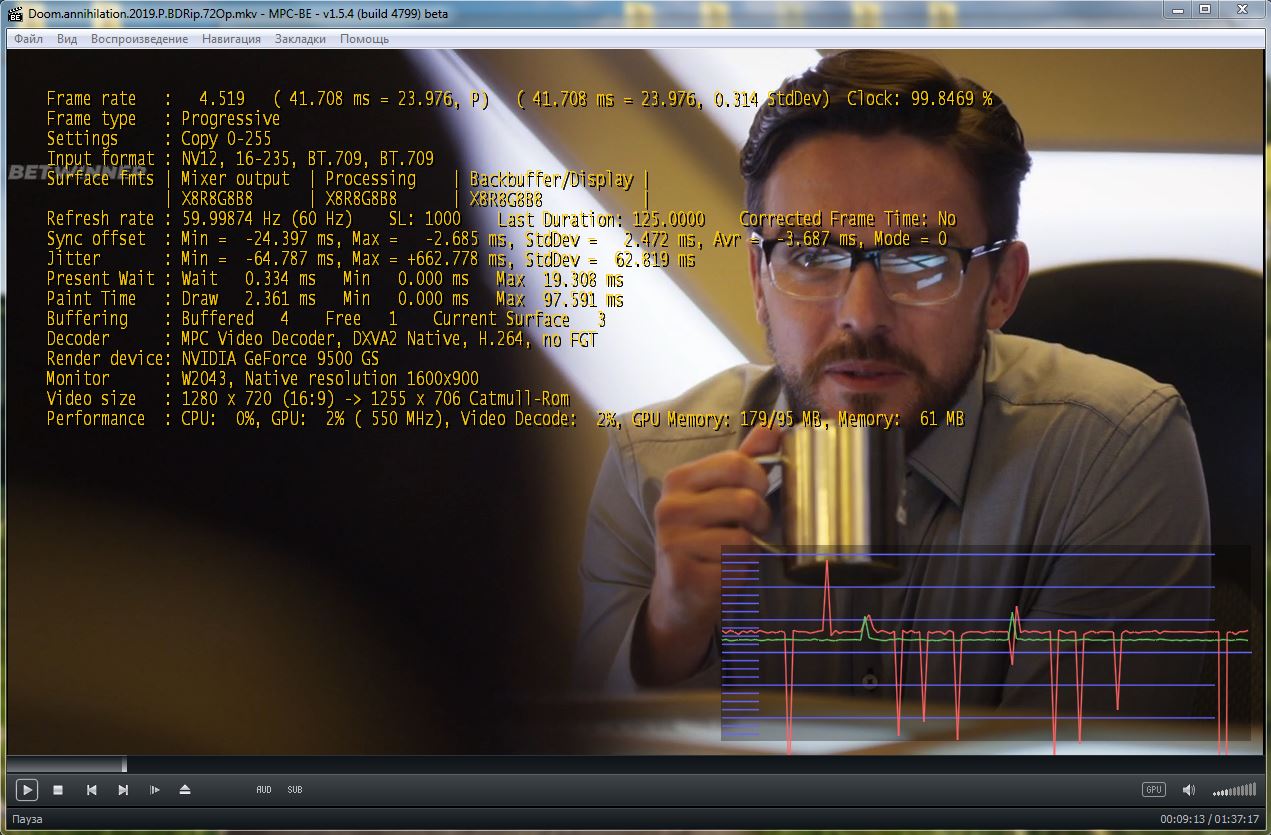Click the Performance CPU/GPU line
The width and height of the screenshot is (1271, 835).
505,418
